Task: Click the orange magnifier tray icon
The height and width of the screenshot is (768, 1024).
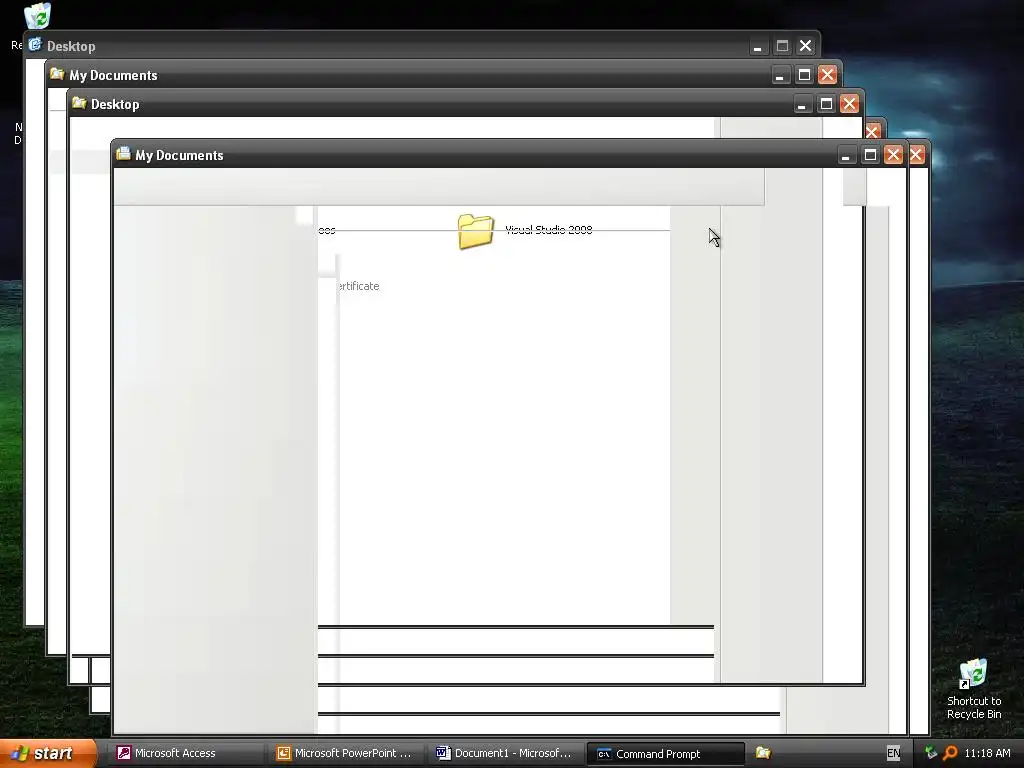Action: pos(950,753)
